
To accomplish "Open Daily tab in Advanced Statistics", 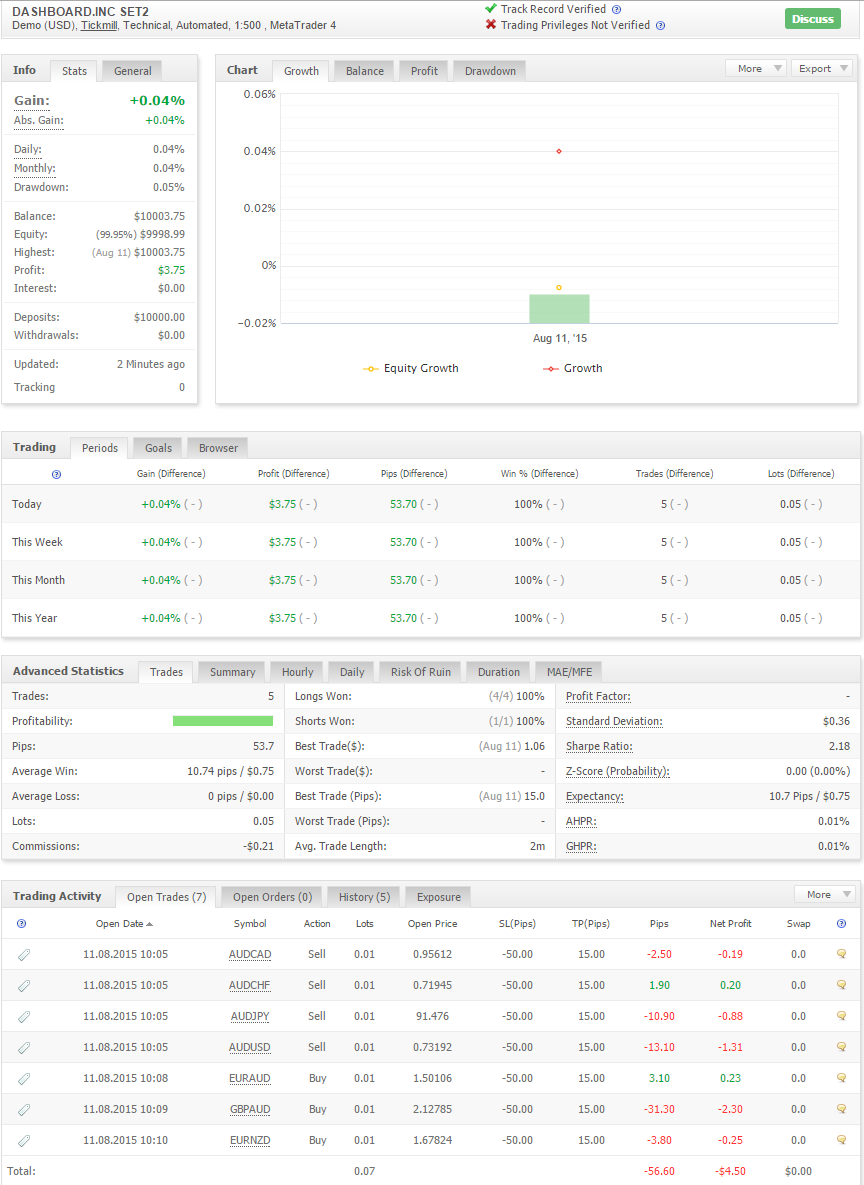I will click(x=351, y=672).
